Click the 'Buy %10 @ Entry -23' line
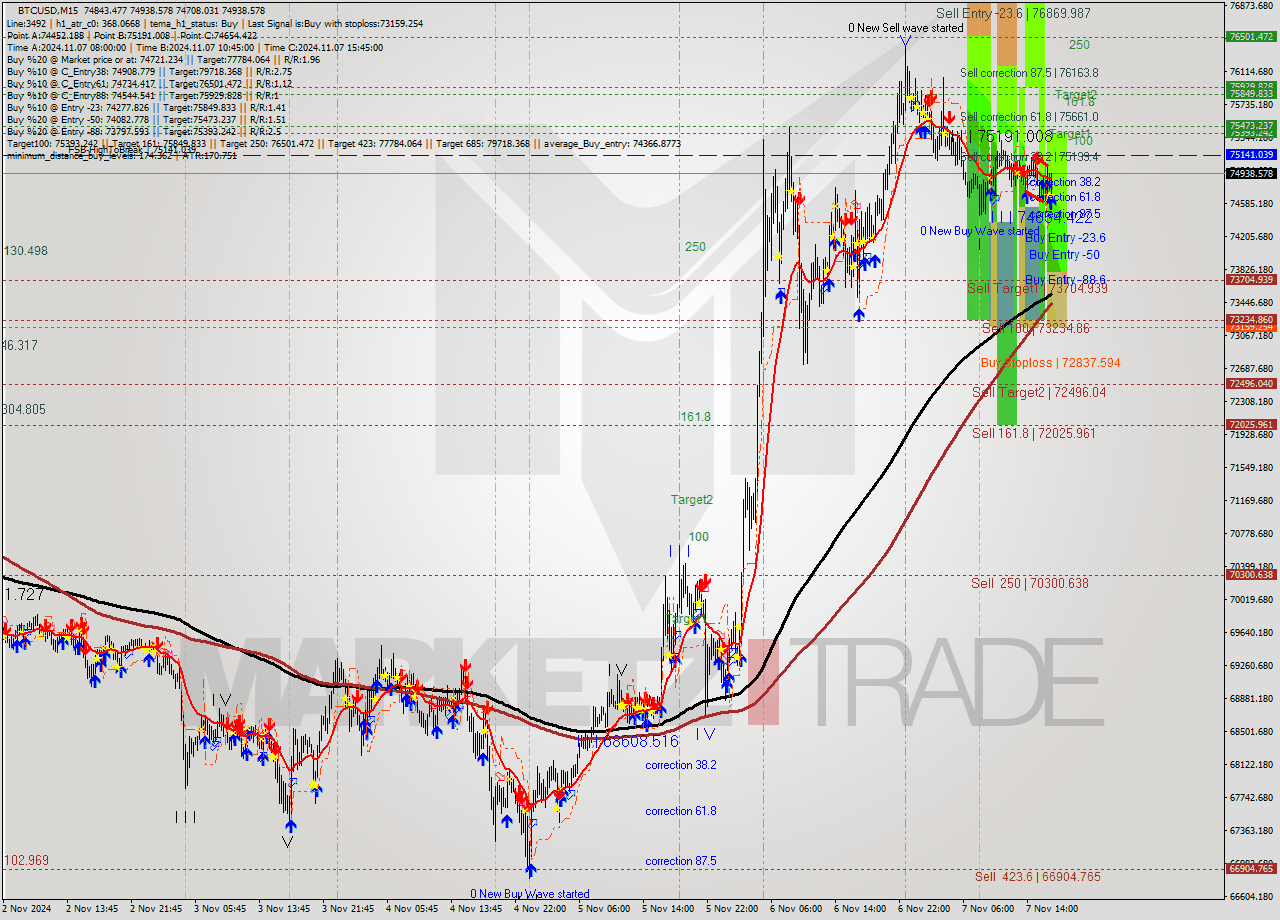 tap(146, 107)
